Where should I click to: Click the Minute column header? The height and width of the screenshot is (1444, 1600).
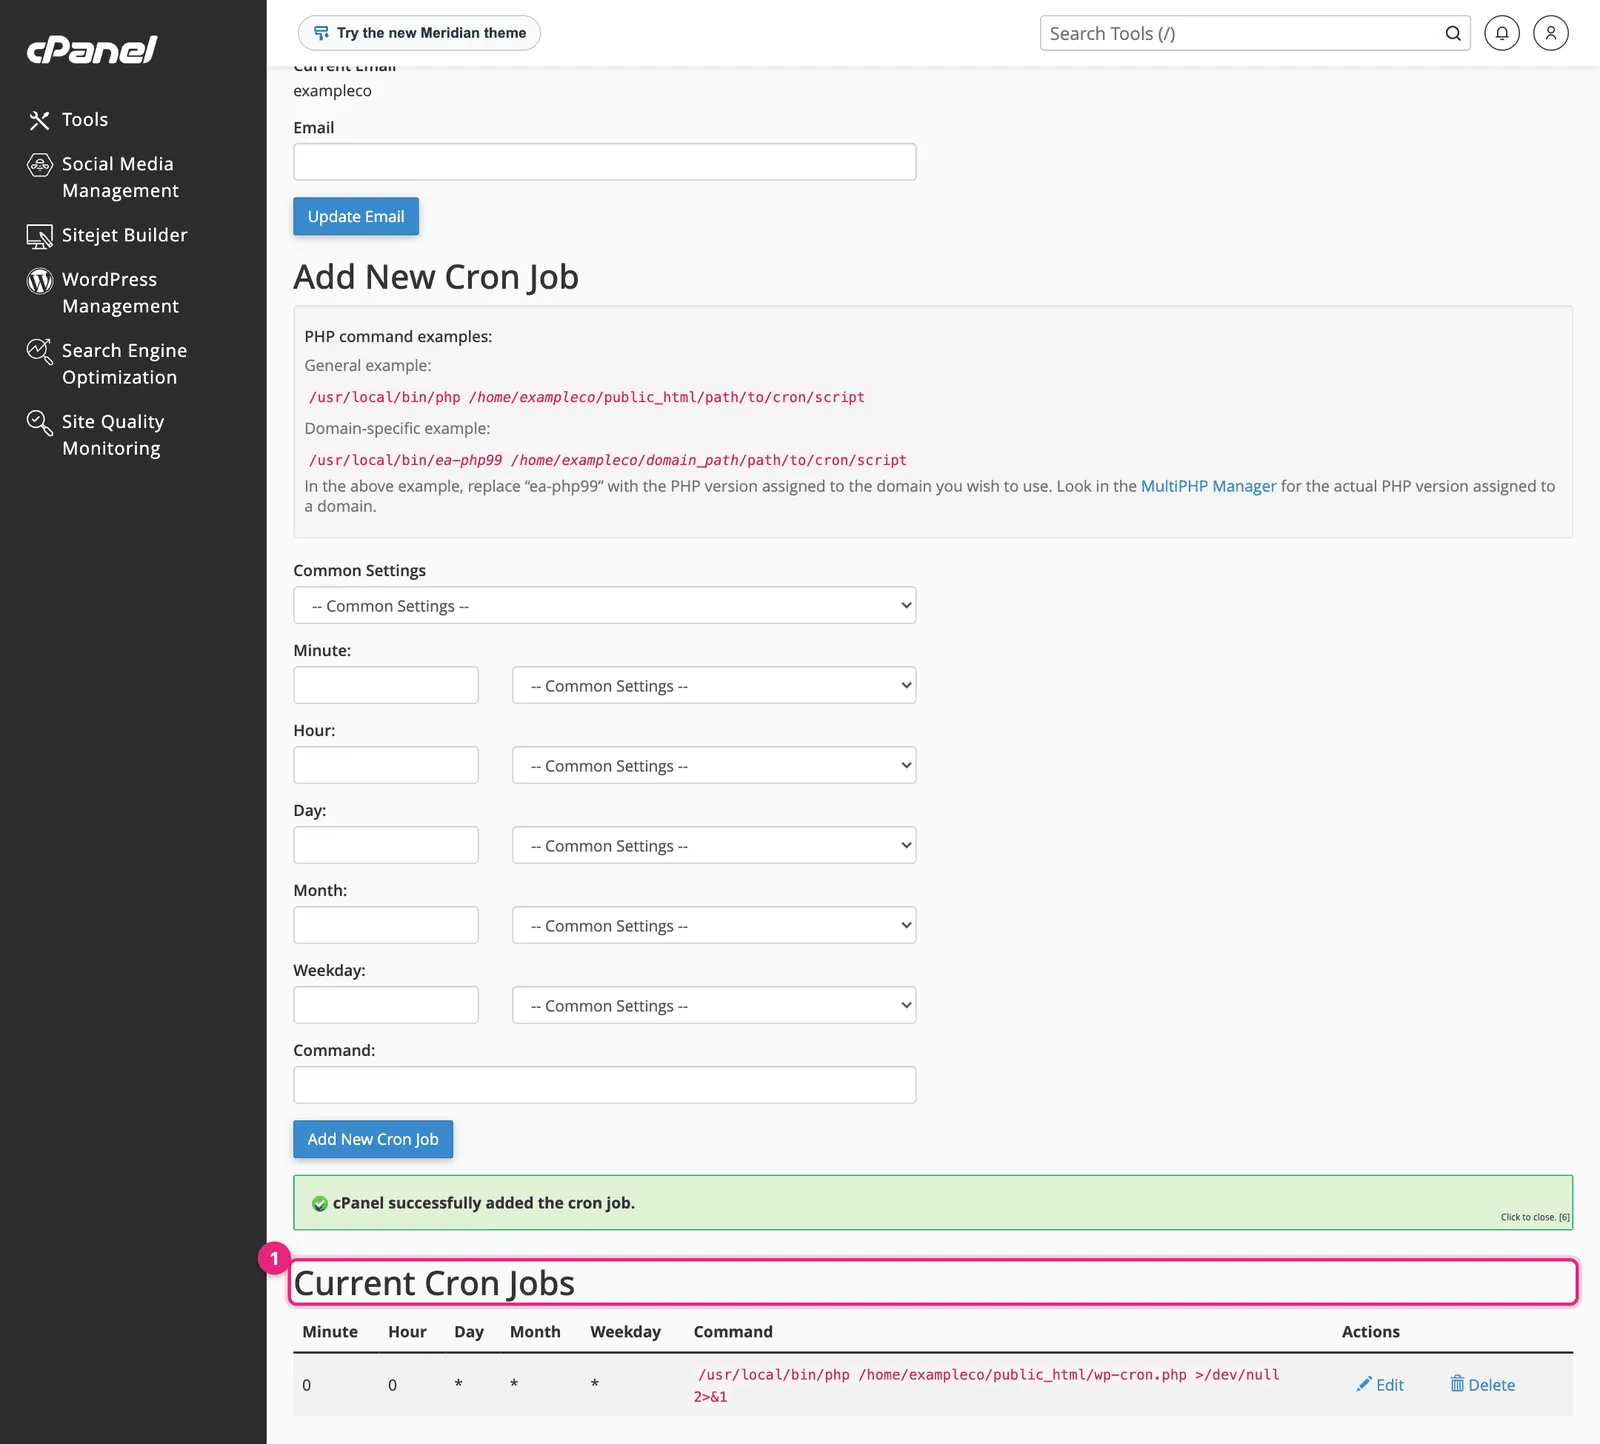tap(330, 1332)
